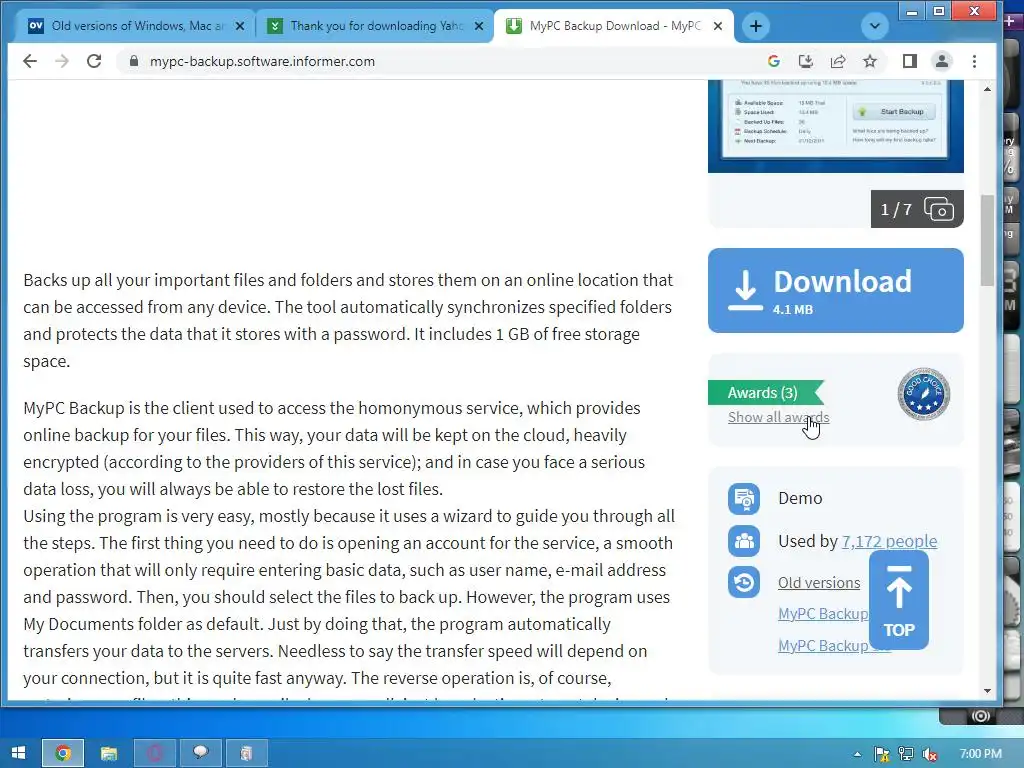
Task: Click the browser forward arrow
Action: pyautogui.click(x=62, y=61)
